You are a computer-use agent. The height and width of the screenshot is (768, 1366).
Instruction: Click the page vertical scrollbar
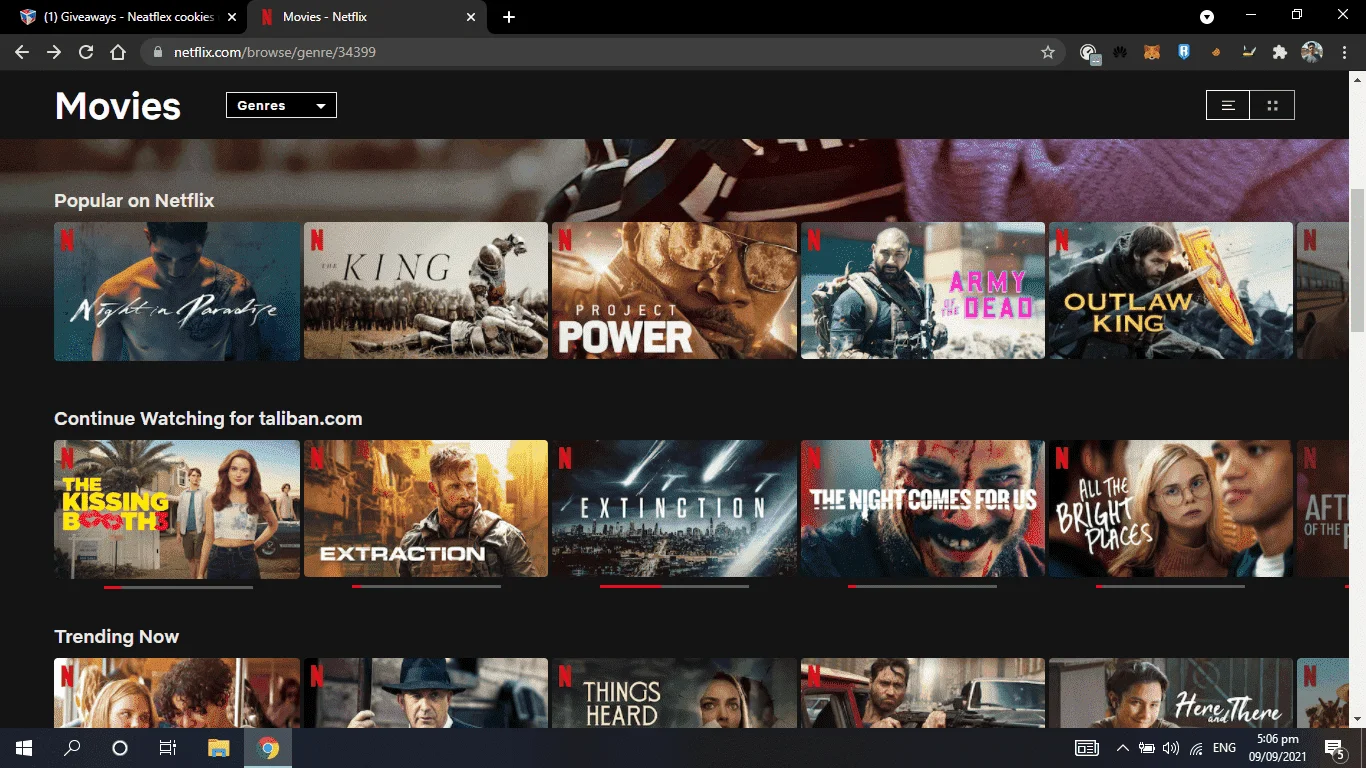(x=1357, y=260)
